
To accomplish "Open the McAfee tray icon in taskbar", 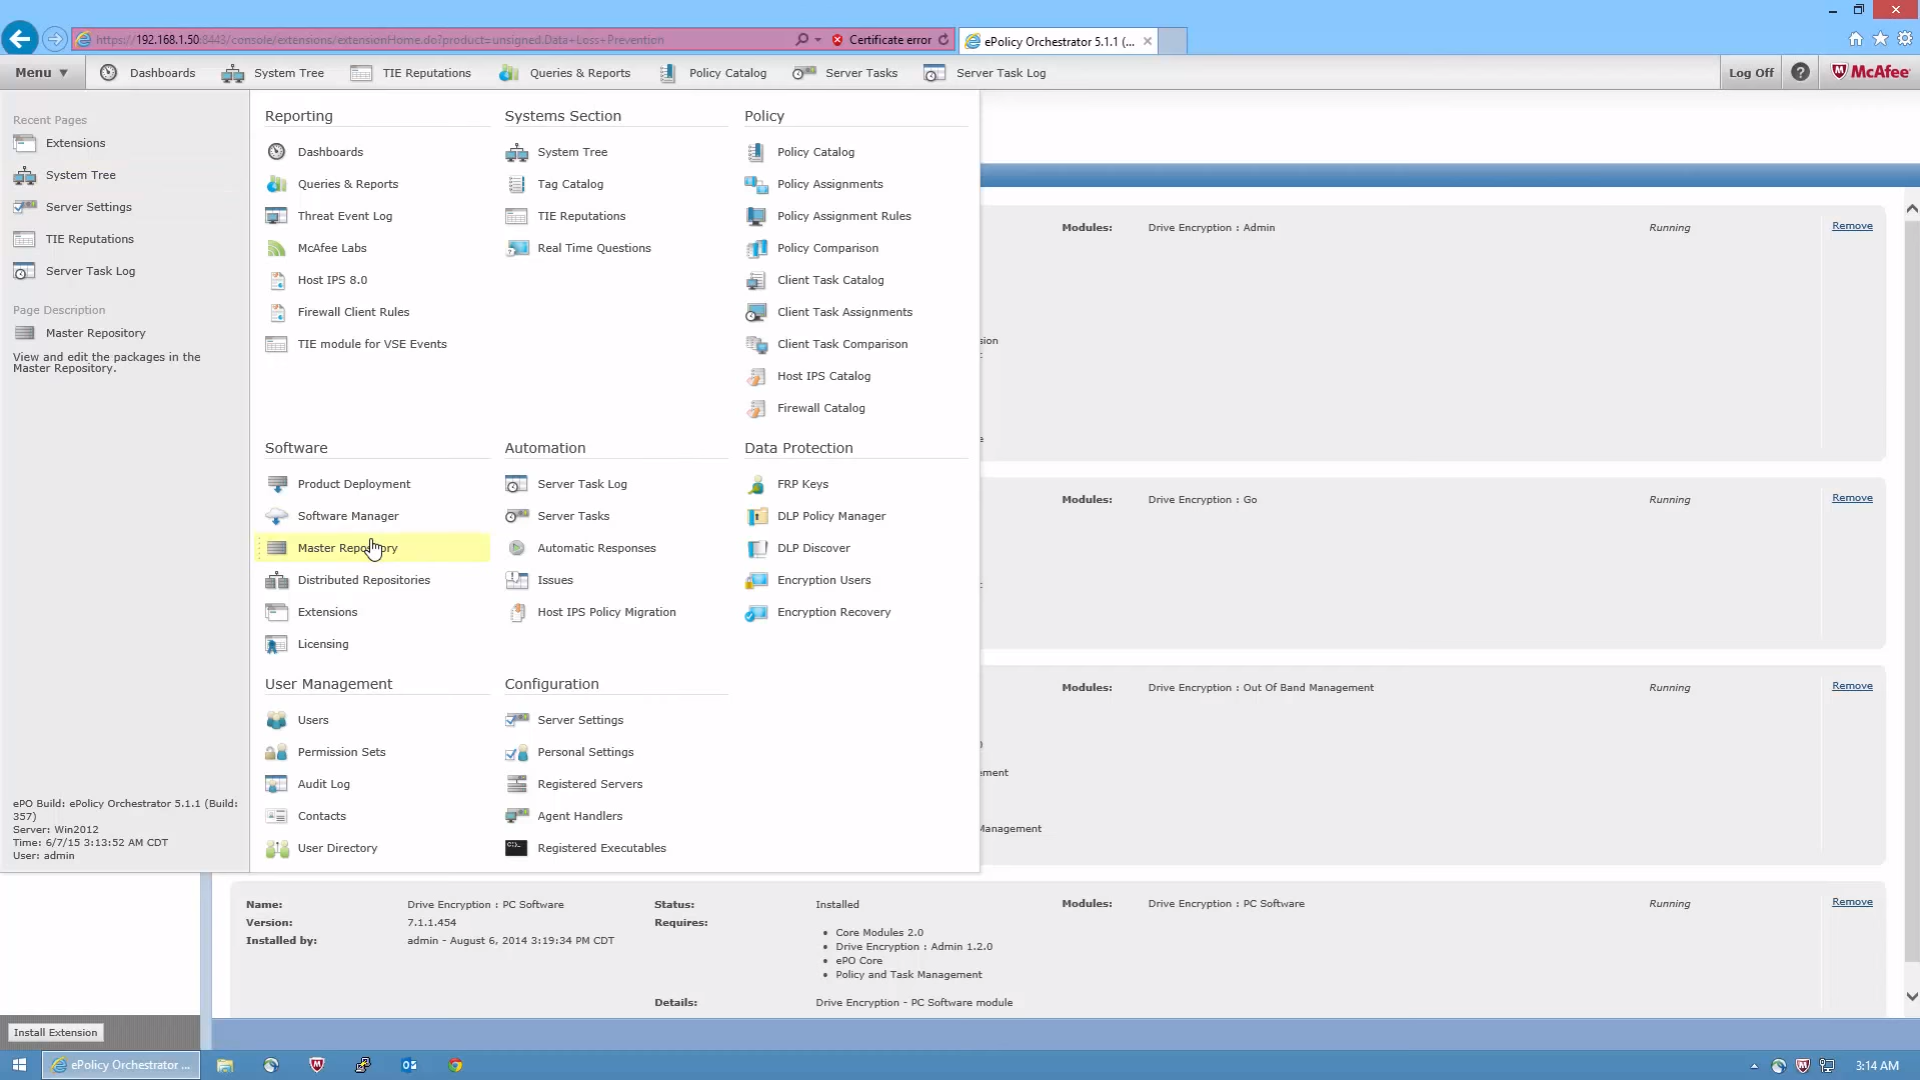I will tap(1802, 1066).
